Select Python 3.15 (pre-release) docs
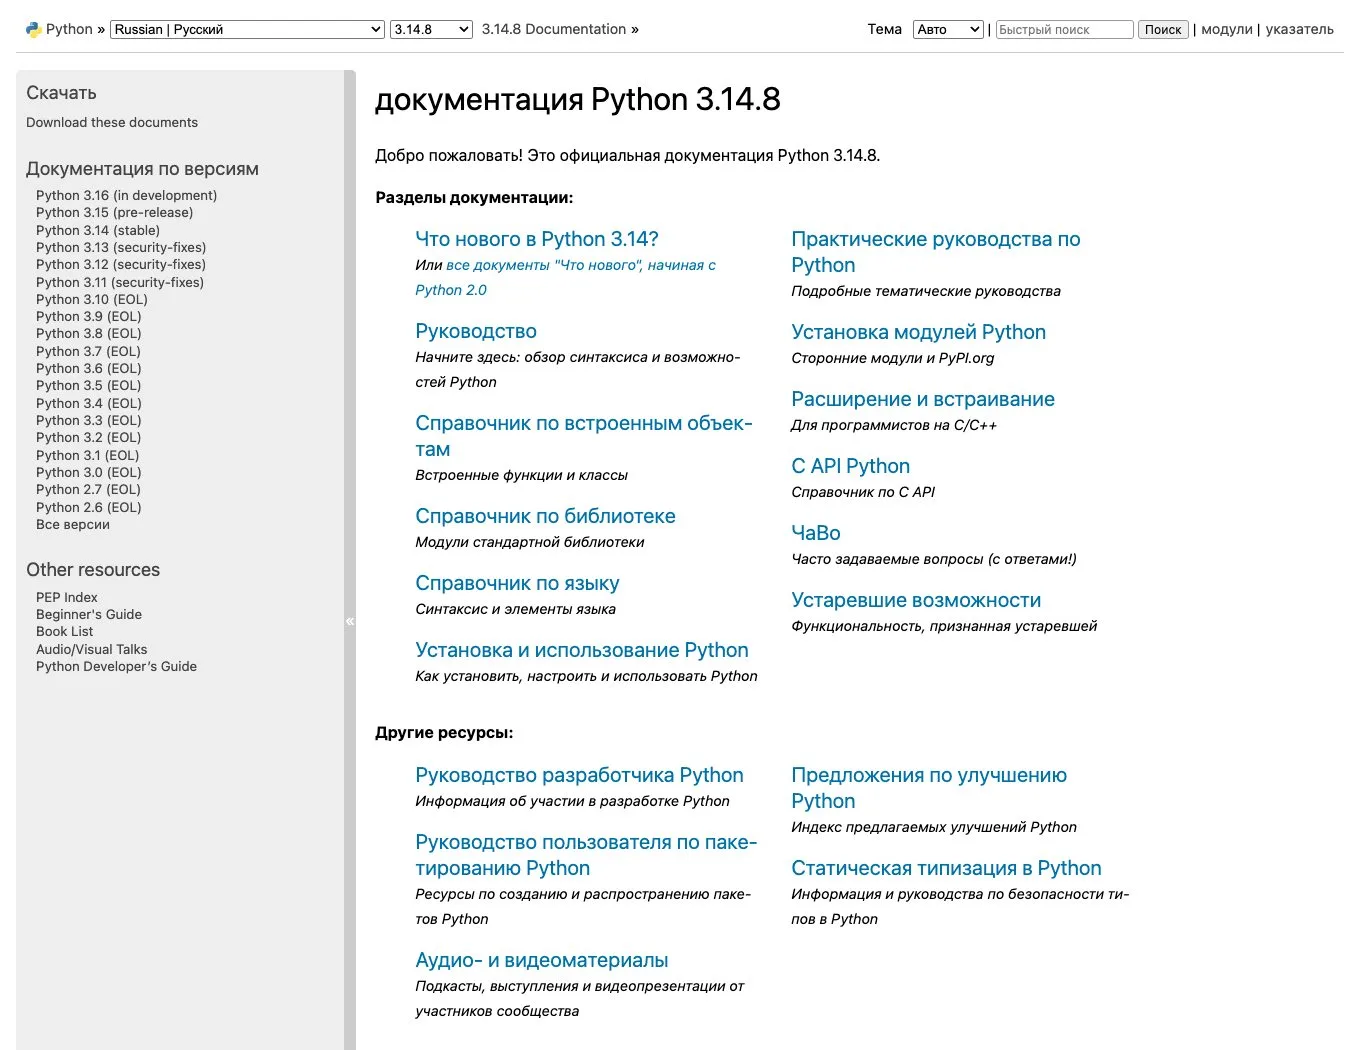 (x=114, y=212)
